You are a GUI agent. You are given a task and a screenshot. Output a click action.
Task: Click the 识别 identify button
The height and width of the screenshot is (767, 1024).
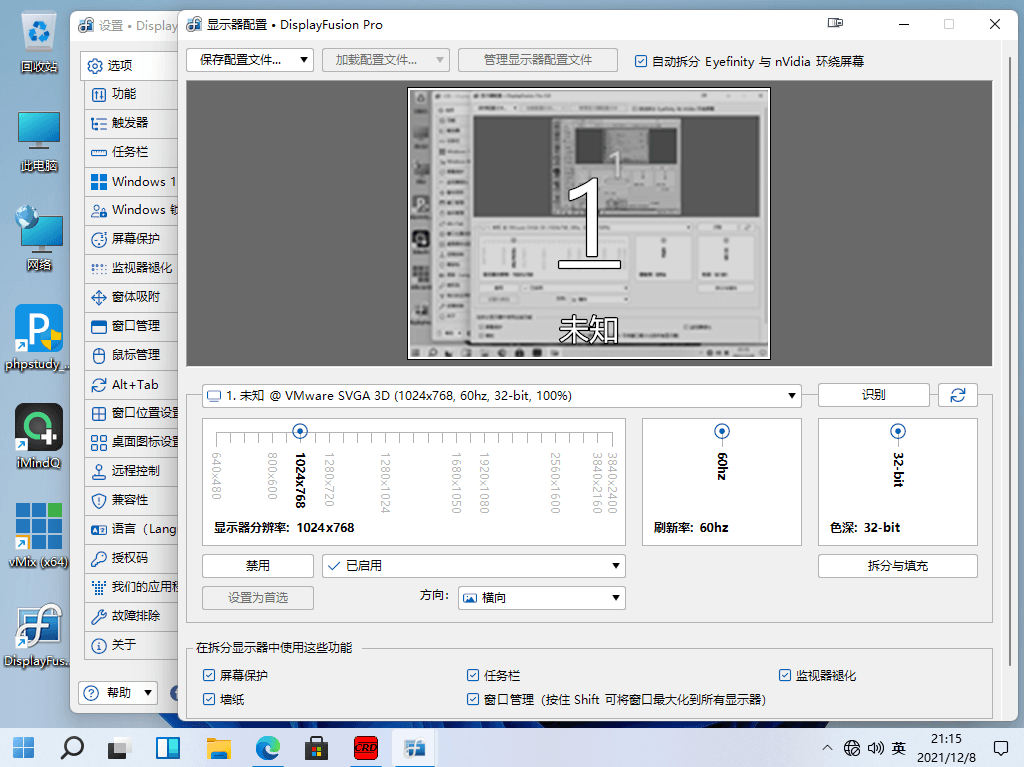[873, 395]
